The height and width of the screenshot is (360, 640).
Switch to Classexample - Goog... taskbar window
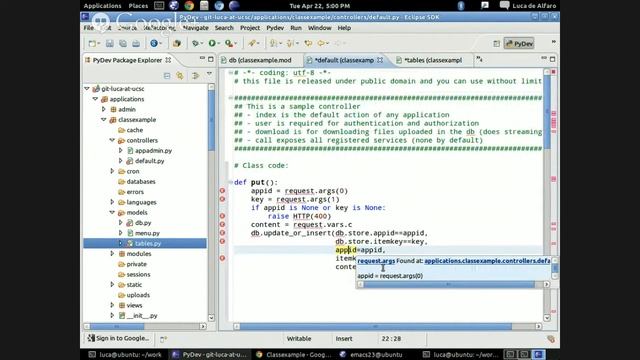point(293,355)
